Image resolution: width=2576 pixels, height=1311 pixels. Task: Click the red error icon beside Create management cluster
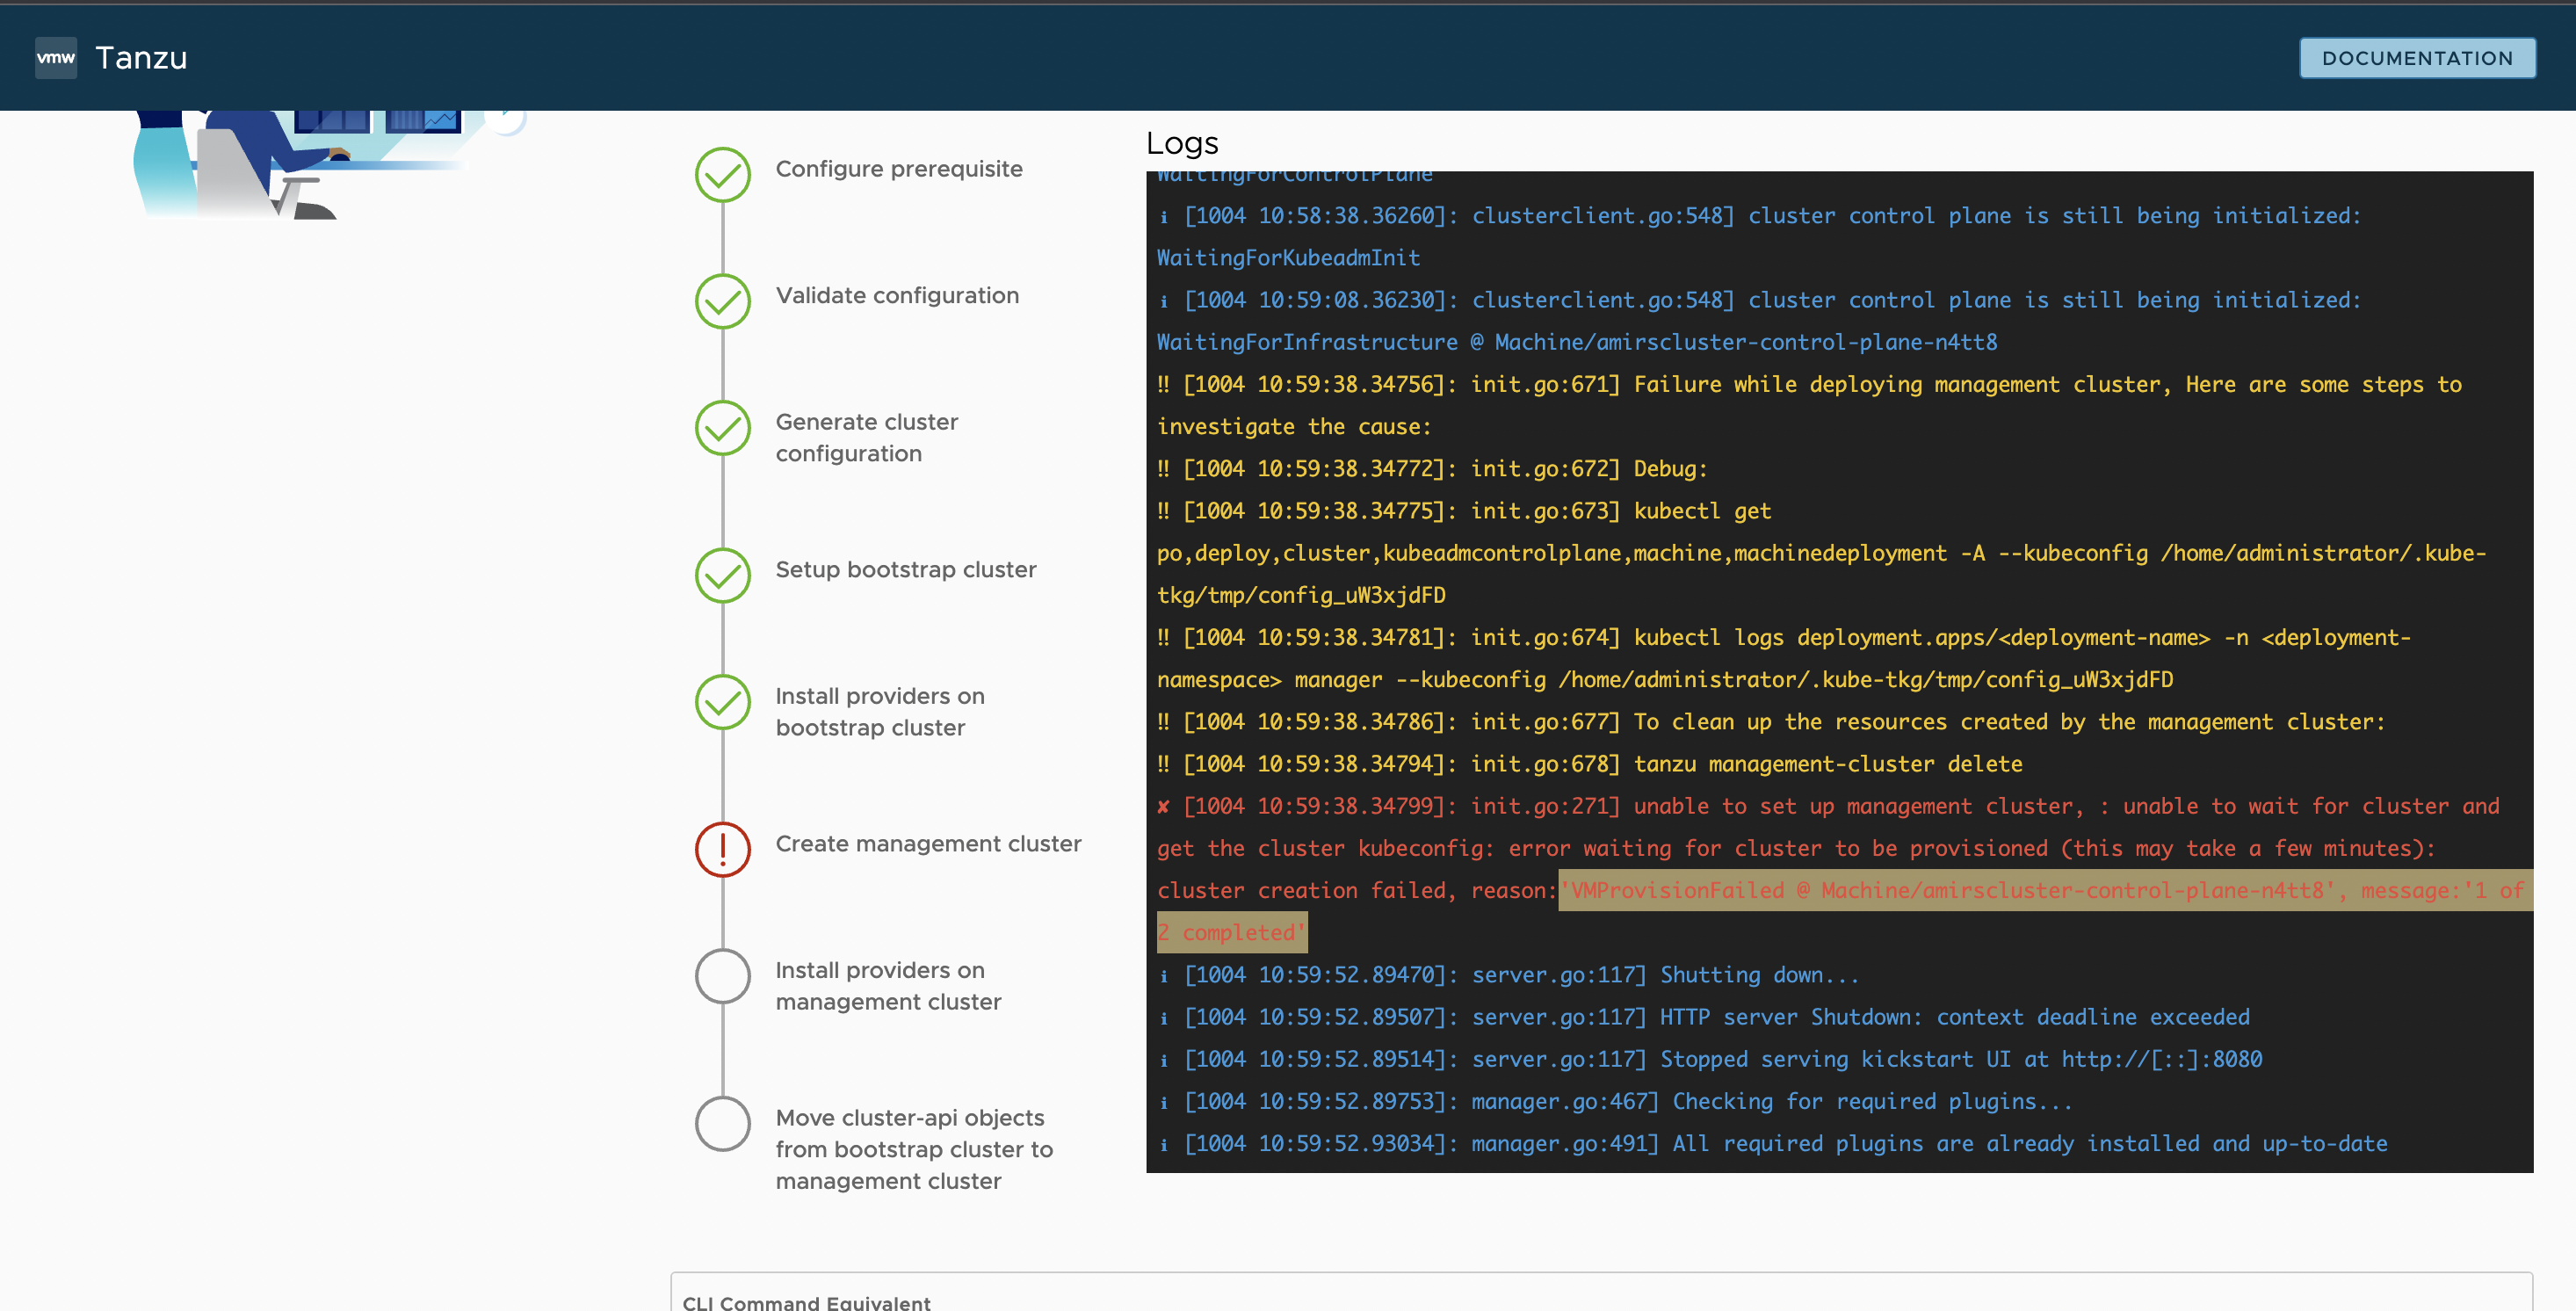[722, 849]
